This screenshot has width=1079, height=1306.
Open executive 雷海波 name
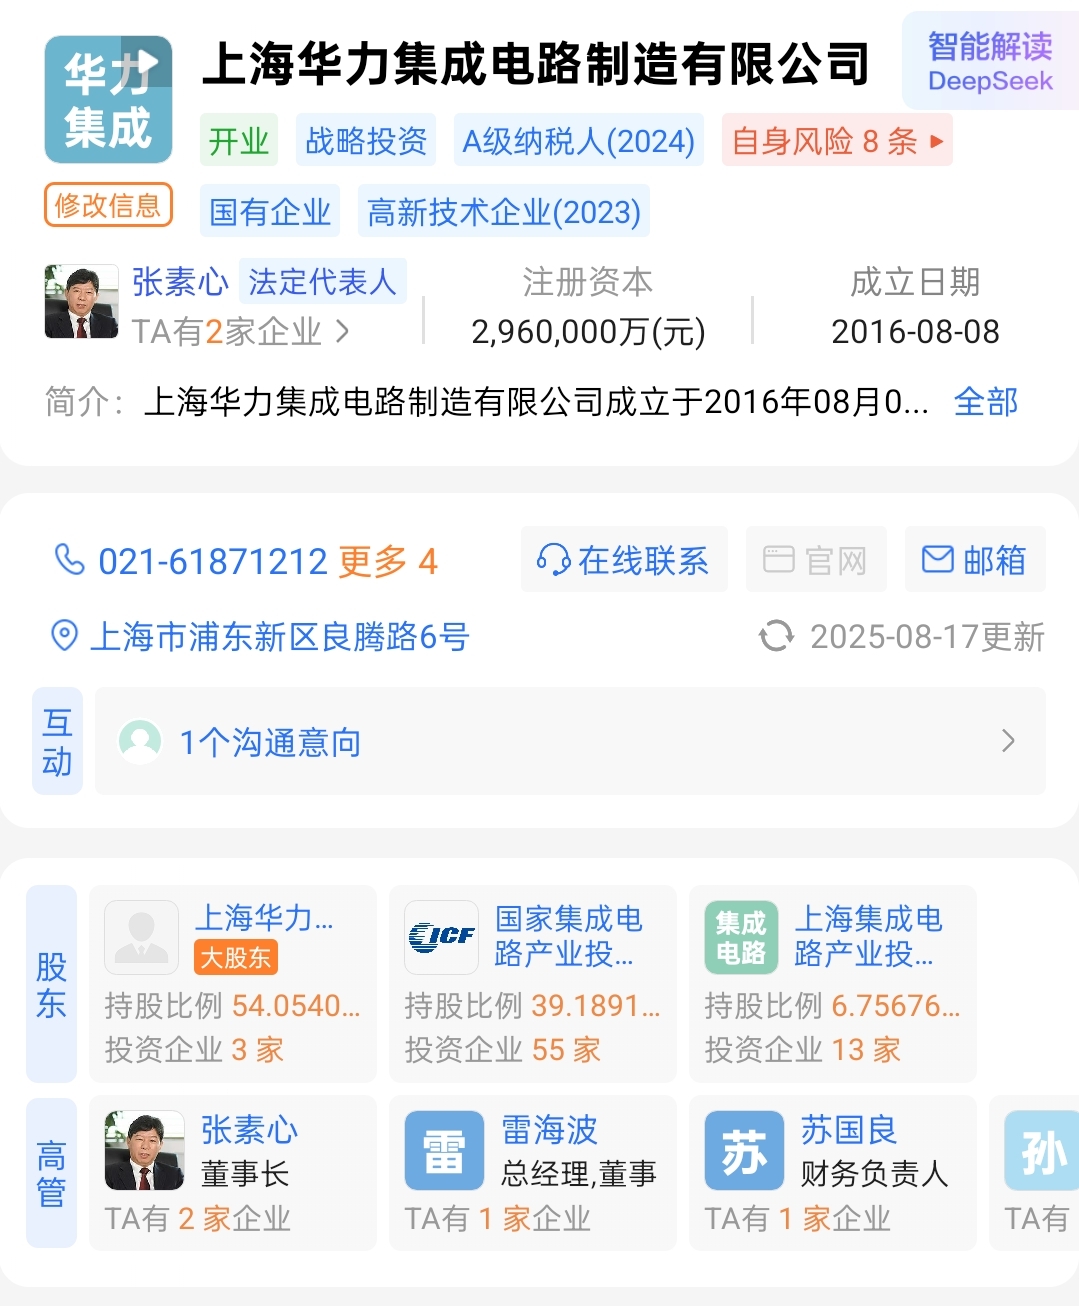coord(549,1129)
